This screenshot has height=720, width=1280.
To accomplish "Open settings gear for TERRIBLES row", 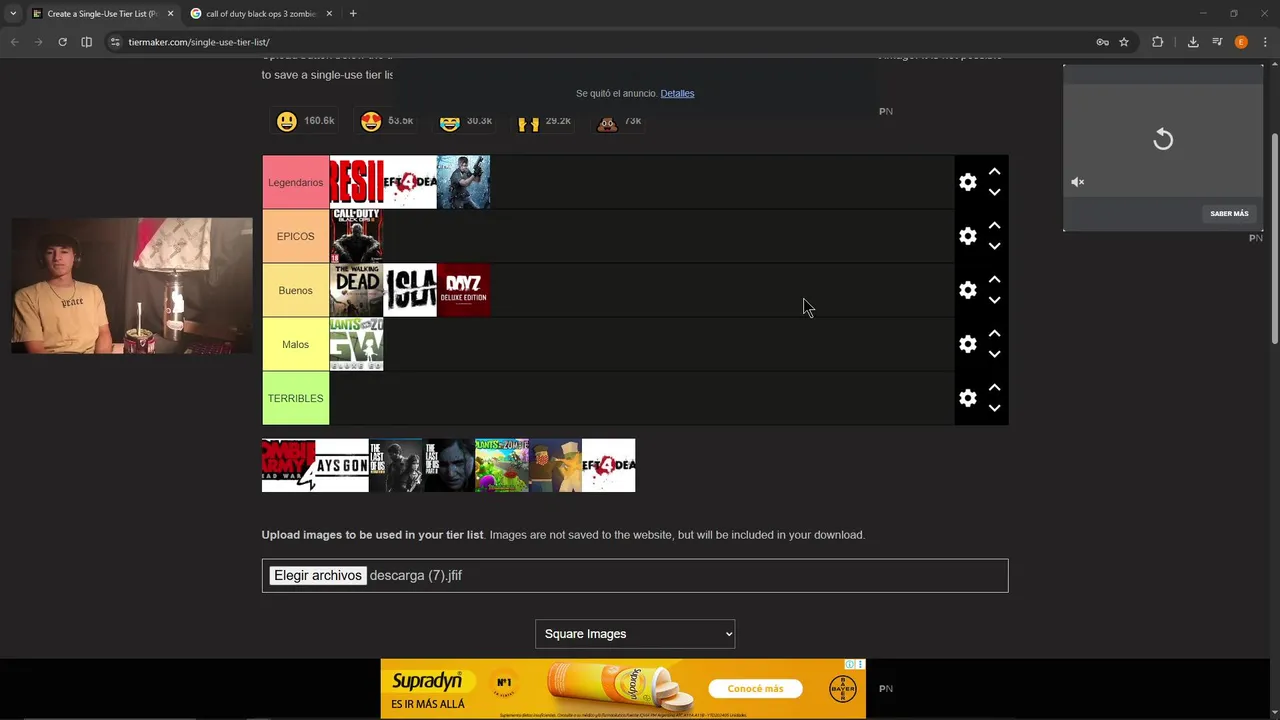I will (967, 398).
